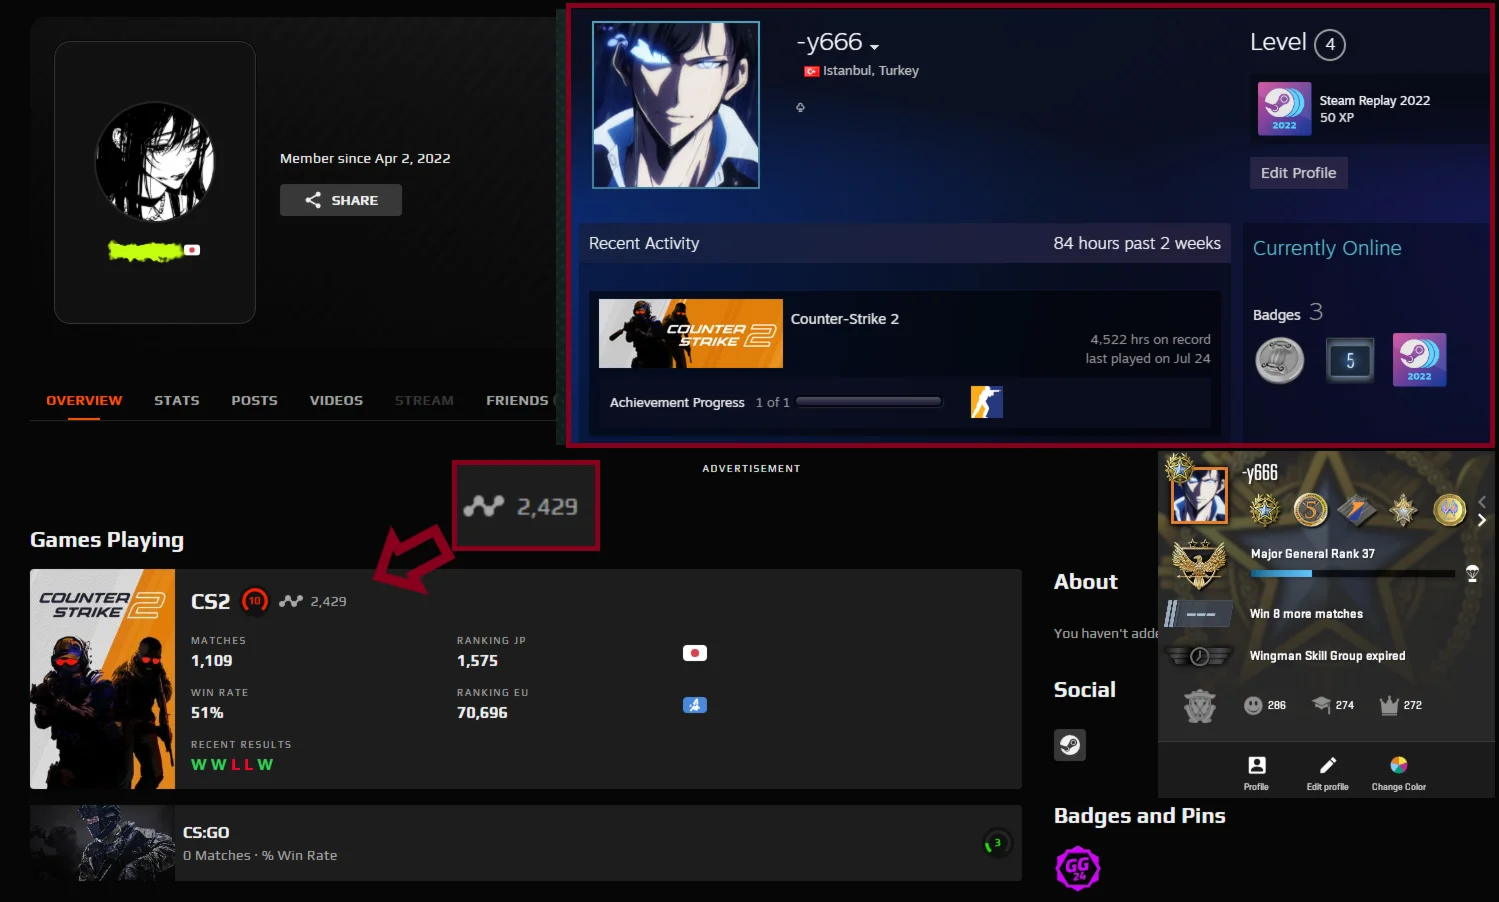Click the Recent Activity header
The width and height of the screenshot is (1499, 902).
644,243
